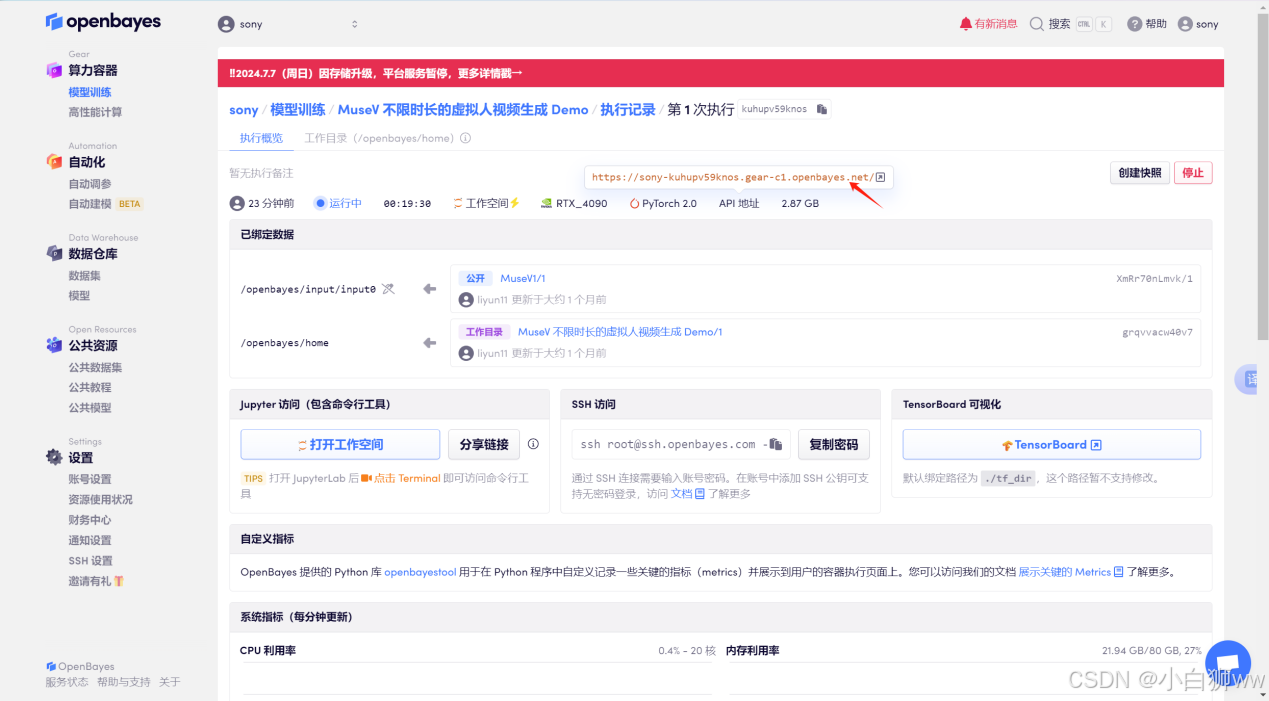Image resolution: width=1269 pixels, height=701 pixels.
Task: Click the 分享链接 button
Action: (484, 444)
